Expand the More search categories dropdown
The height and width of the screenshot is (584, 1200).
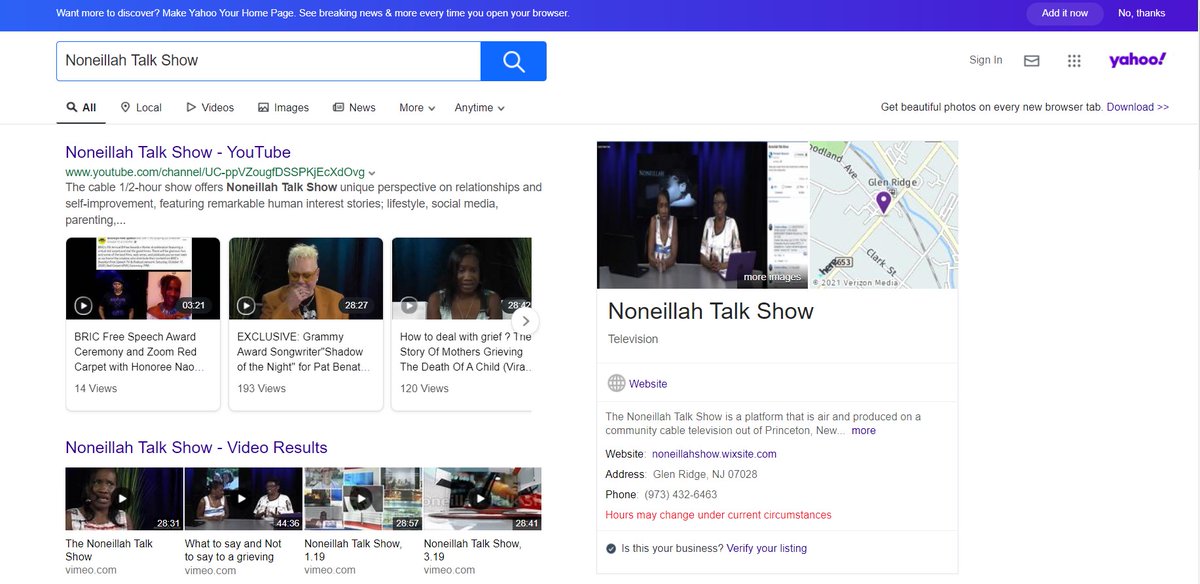pyautogui.click(x=417, y=108)
